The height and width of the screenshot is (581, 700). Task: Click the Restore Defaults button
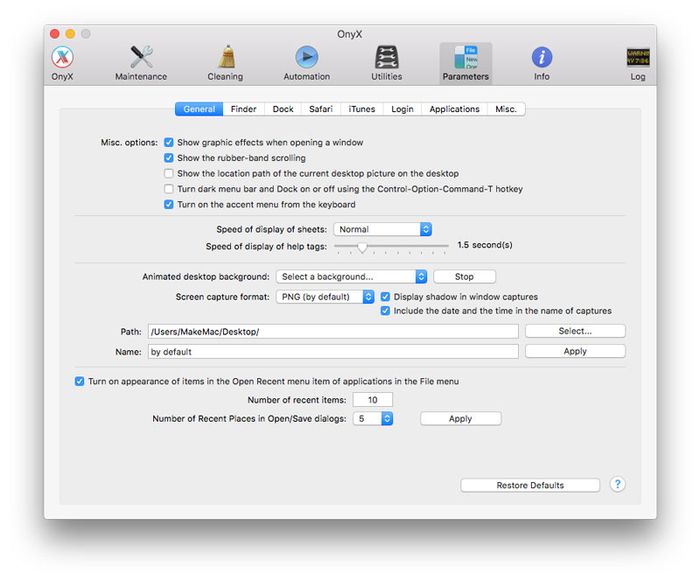530,485
